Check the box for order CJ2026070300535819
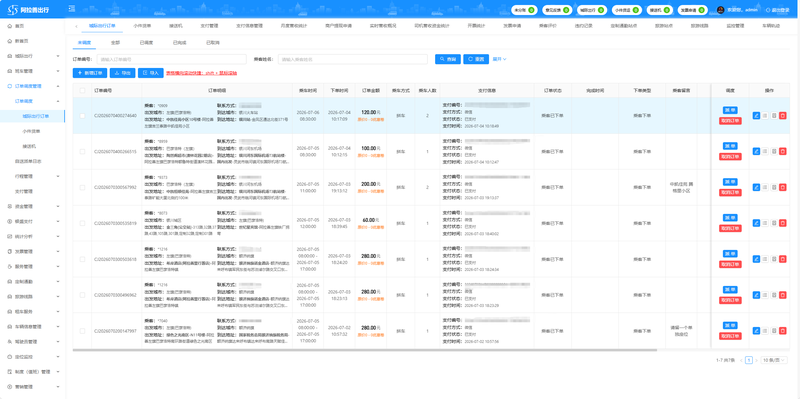The image size is (800, 399). [83, 223]
